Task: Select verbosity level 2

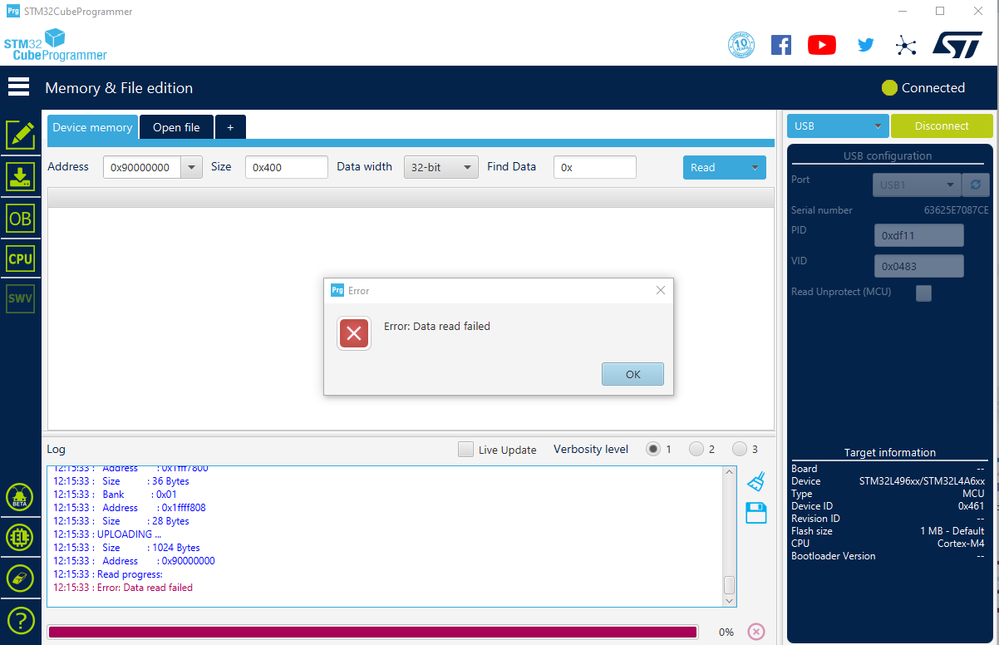Action: coord(696,449)
